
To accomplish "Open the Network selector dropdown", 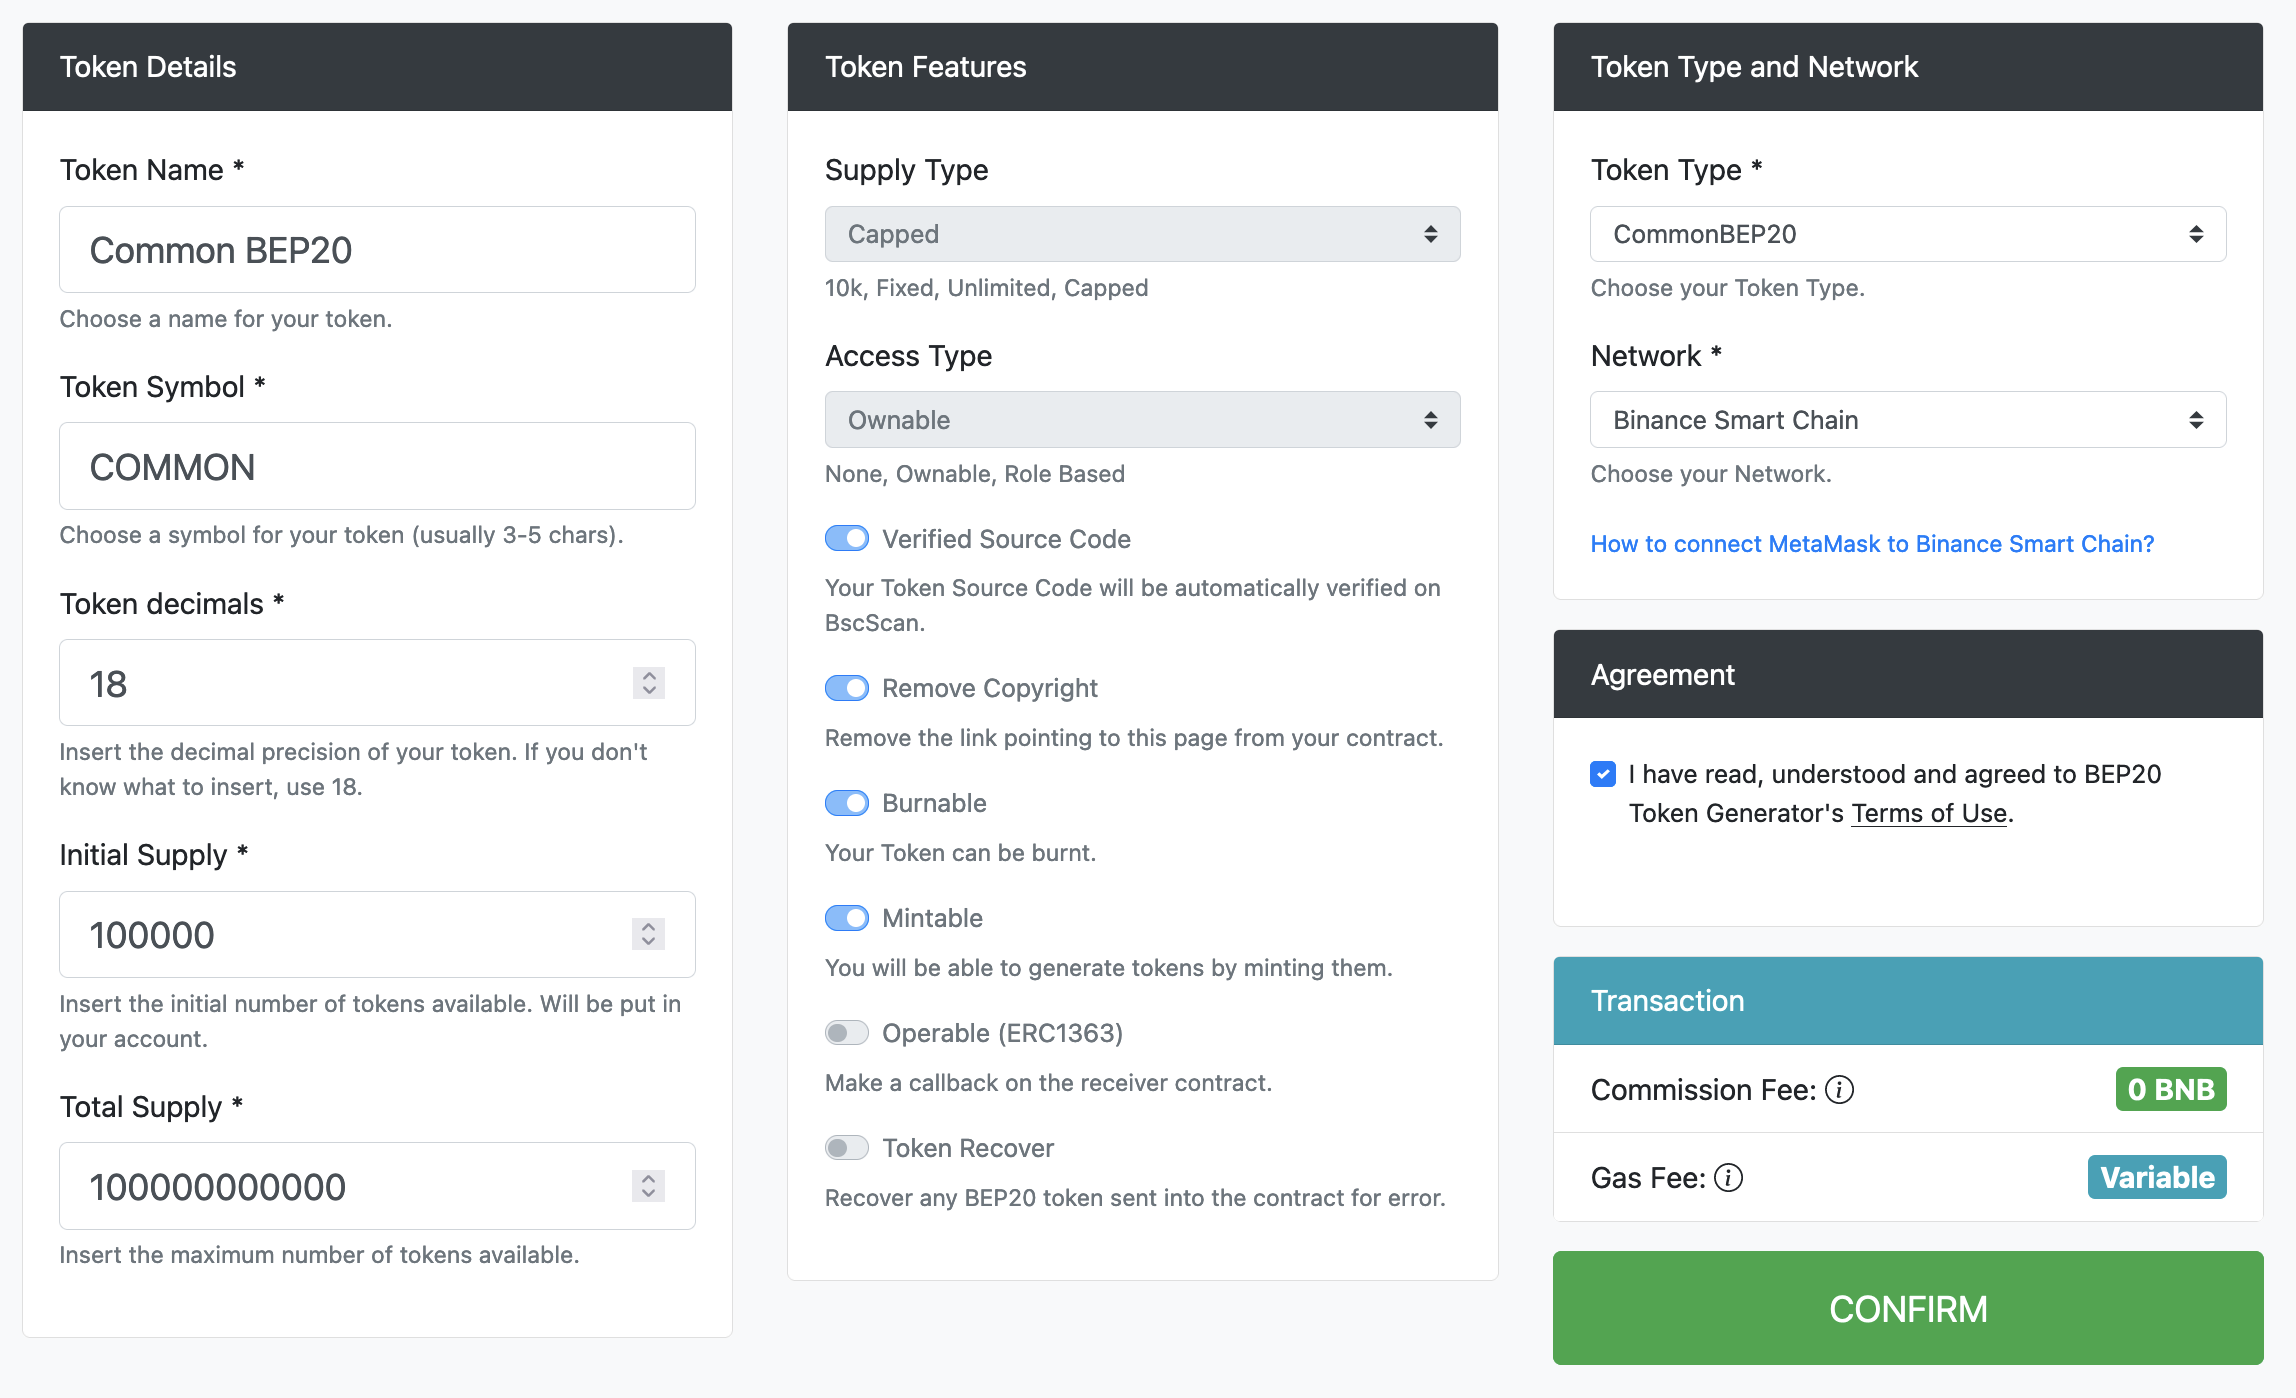I will click(1907, 420).
